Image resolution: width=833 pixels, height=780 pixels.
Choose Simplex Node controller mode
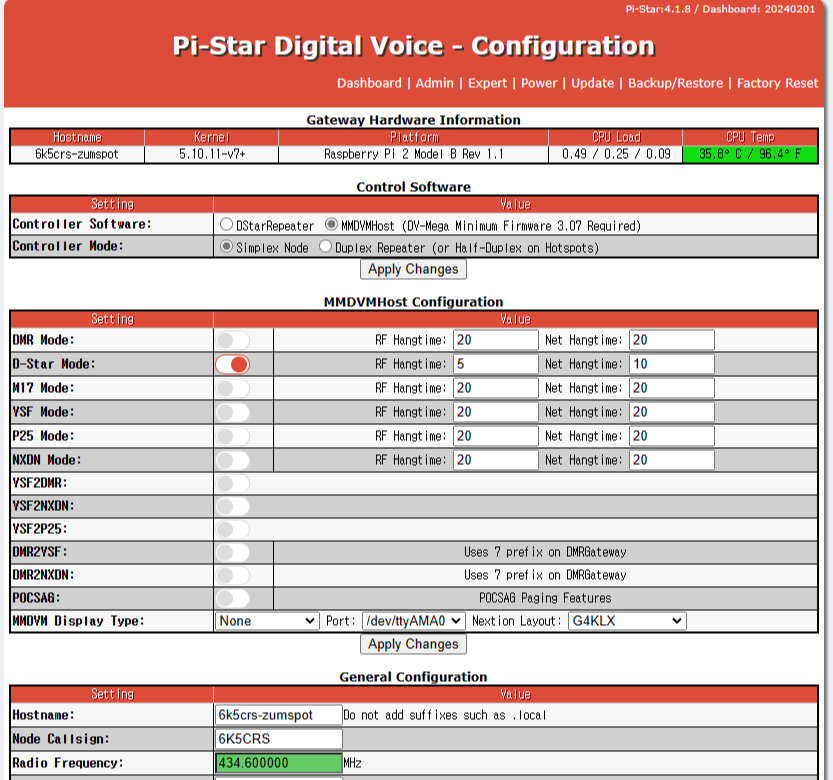226,247
